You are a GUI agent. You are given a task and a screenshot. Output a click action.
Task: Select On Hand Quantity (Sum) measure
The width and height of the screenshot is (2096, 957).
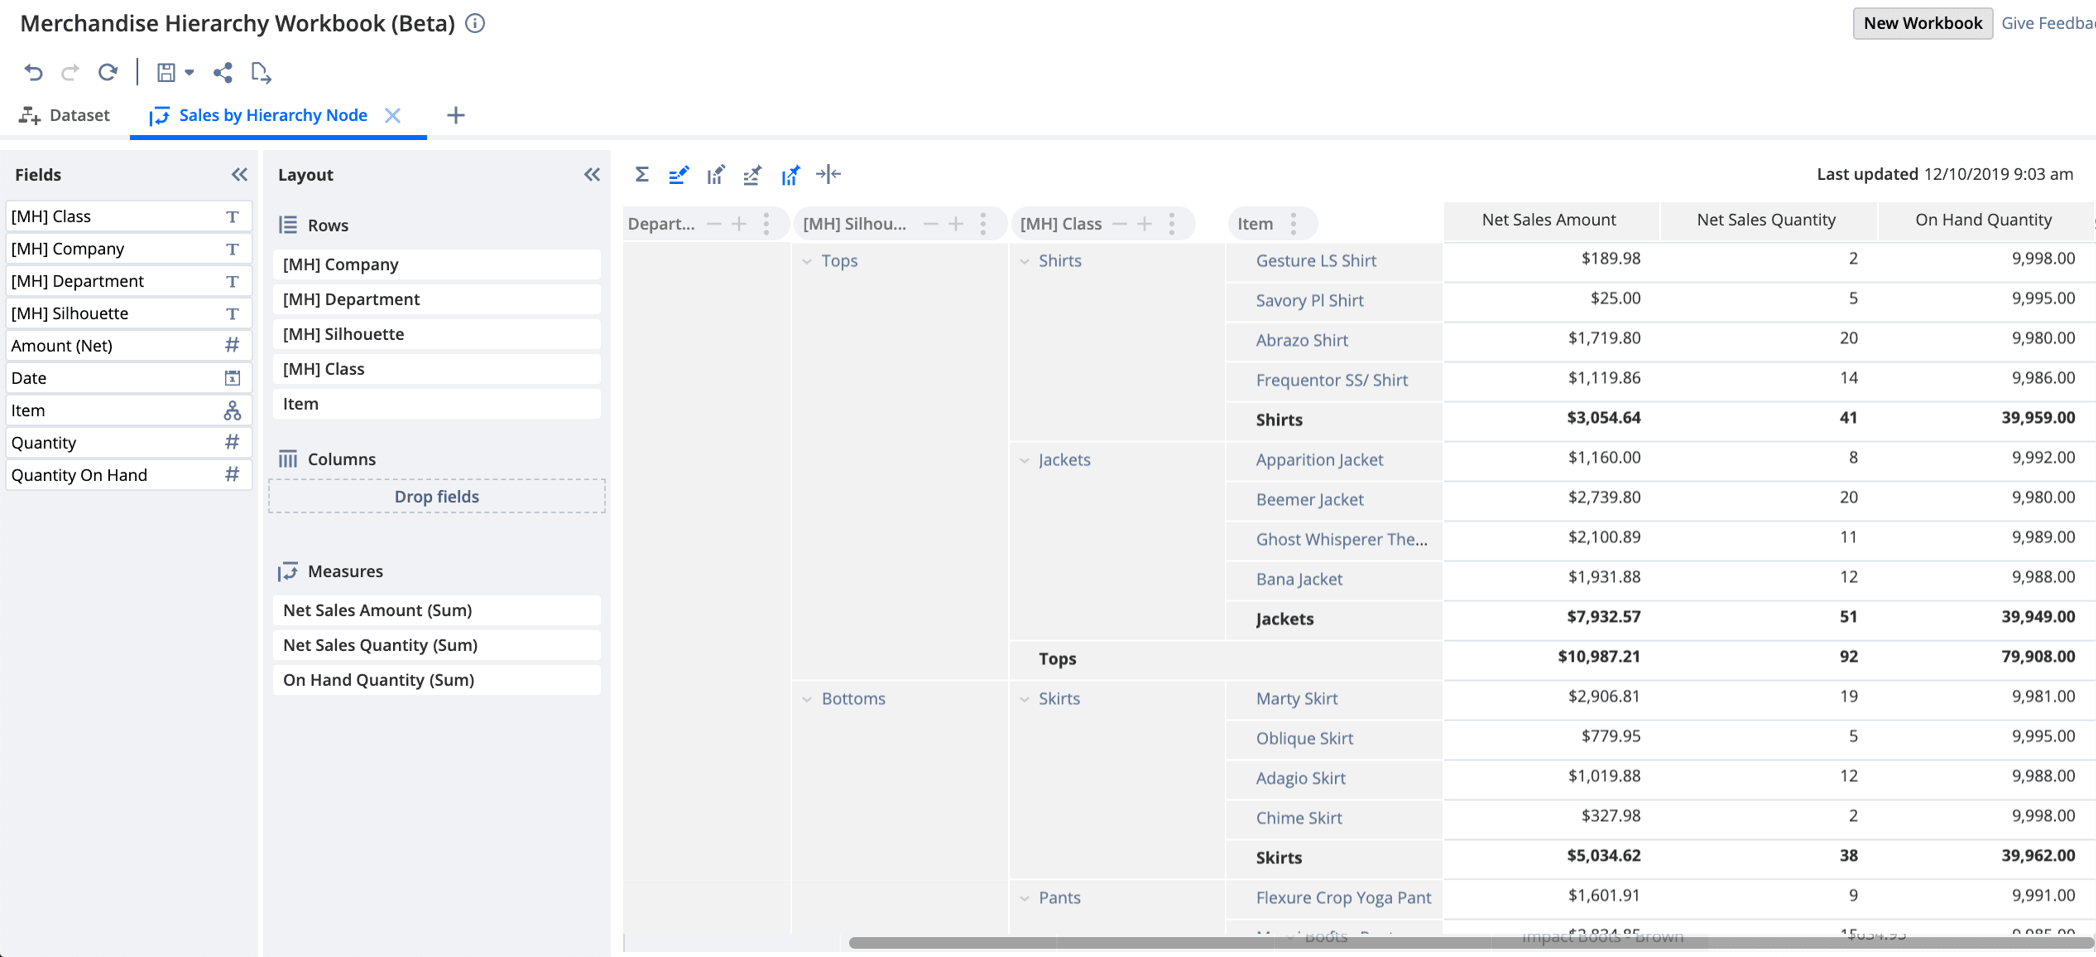437,680
